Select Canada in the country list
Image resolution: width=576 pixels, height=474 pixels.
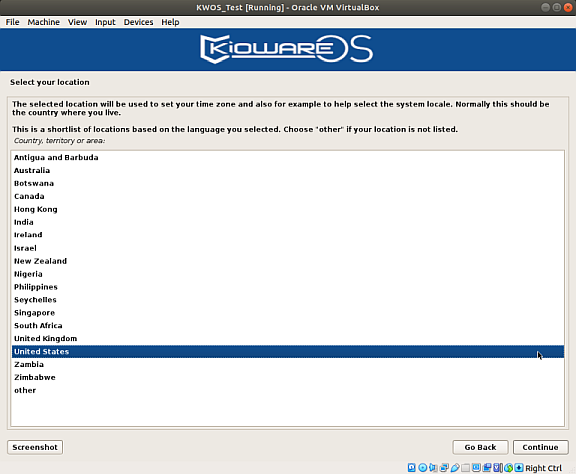tap(288, 196)
